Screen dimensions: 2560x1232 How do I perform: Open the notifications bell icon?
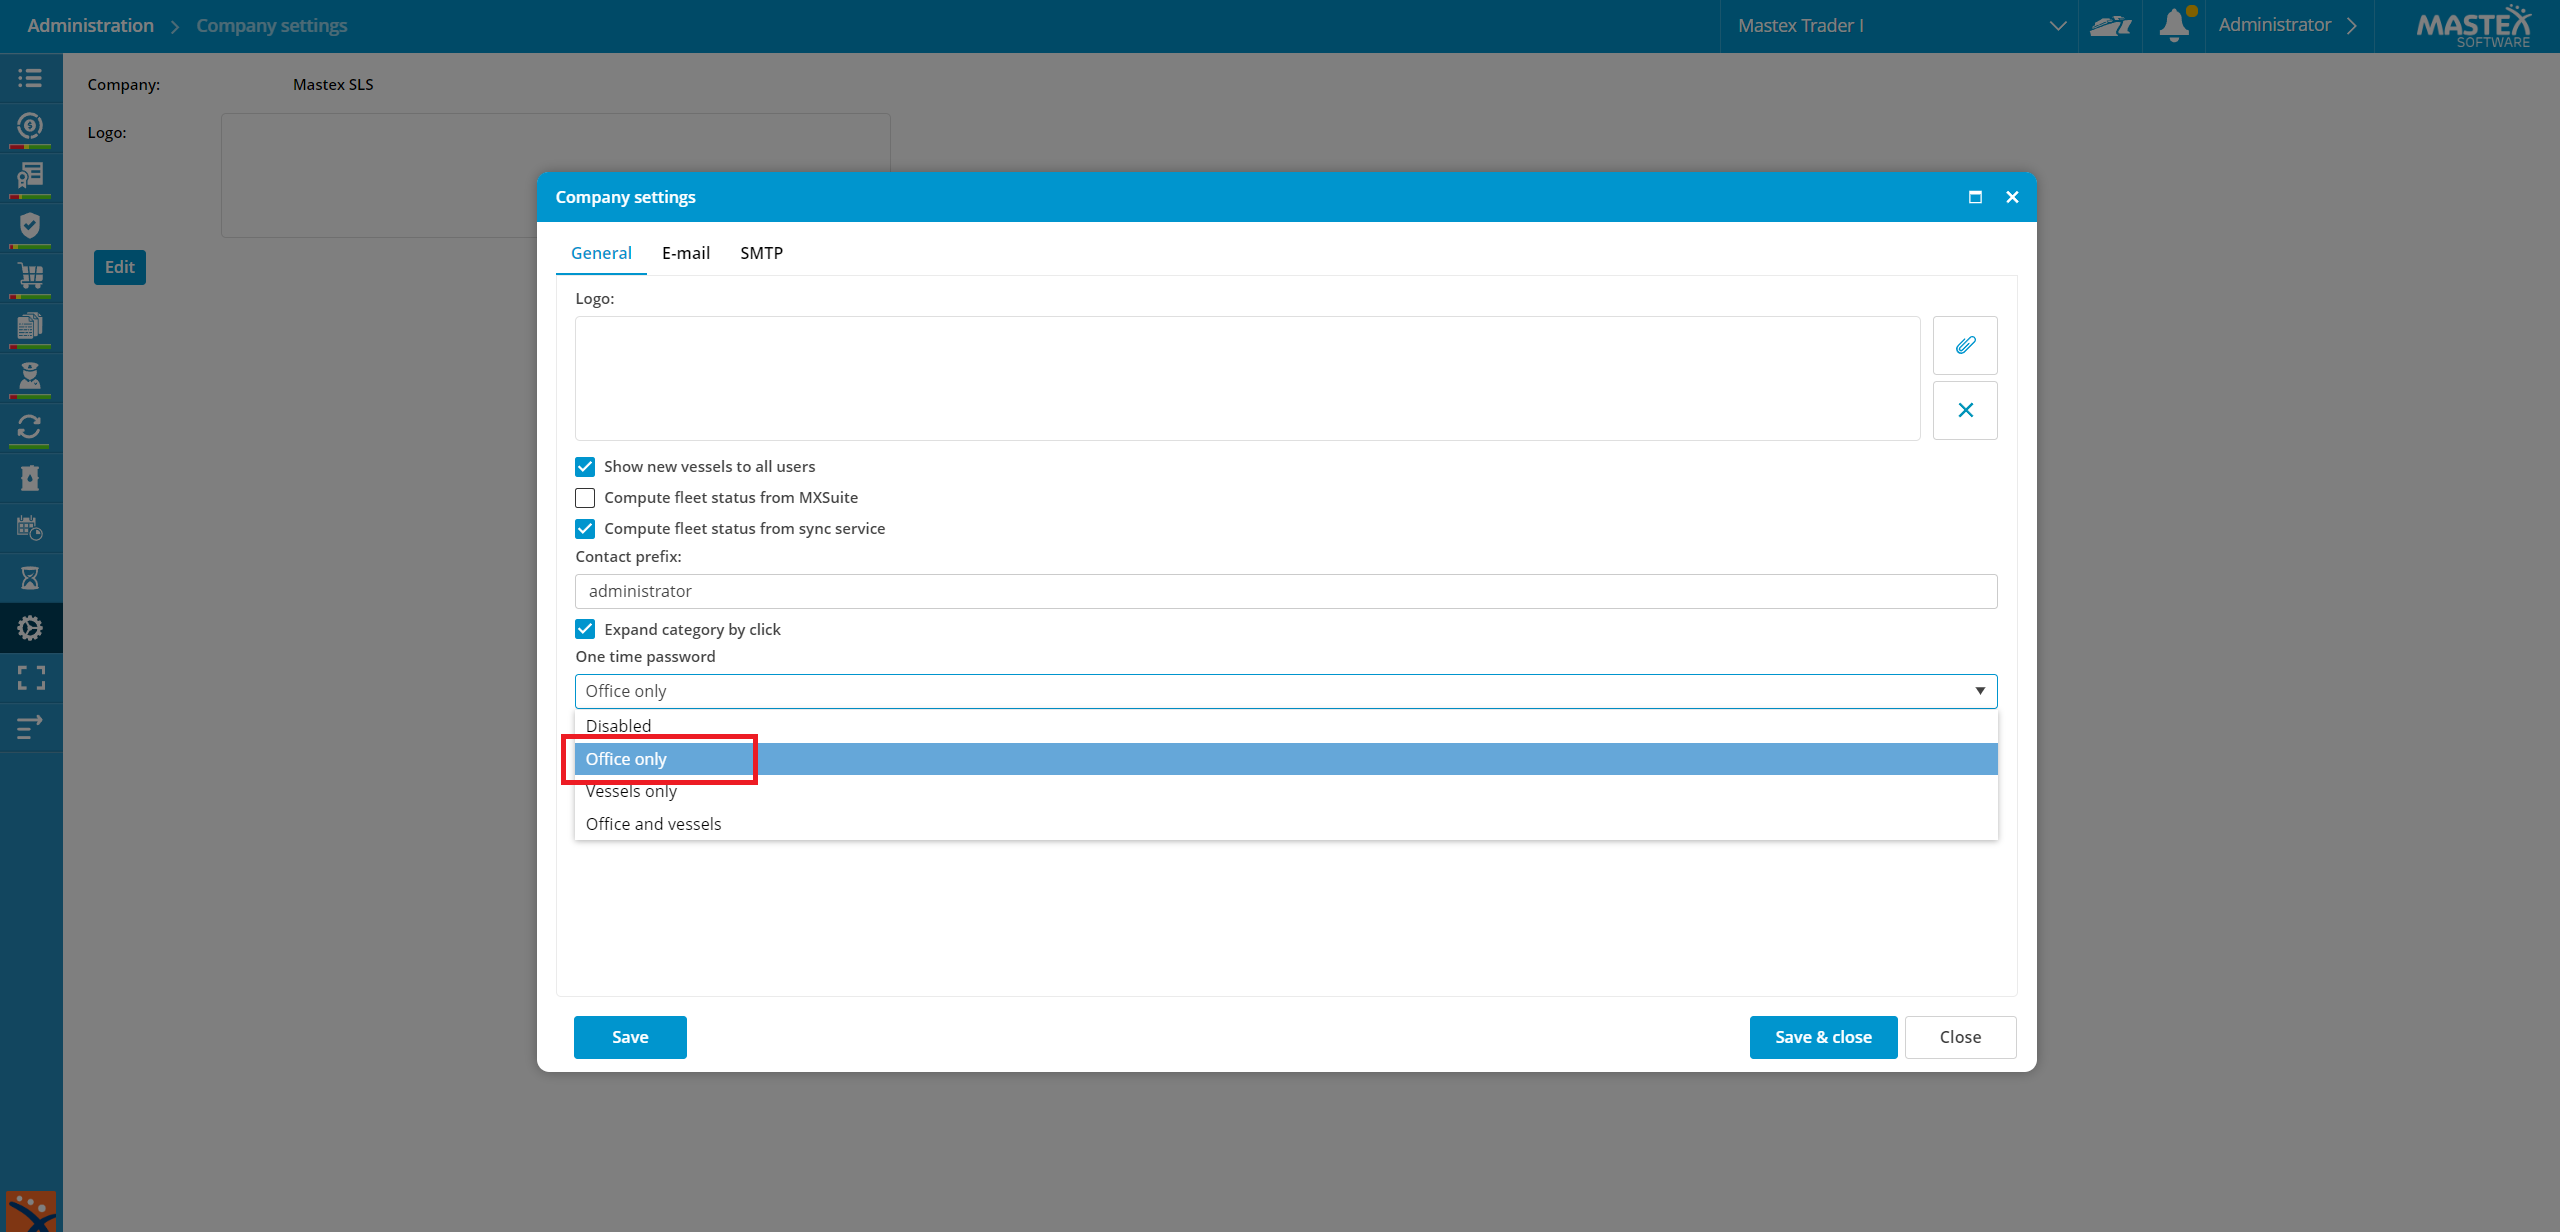click(x=2174, y=25)
